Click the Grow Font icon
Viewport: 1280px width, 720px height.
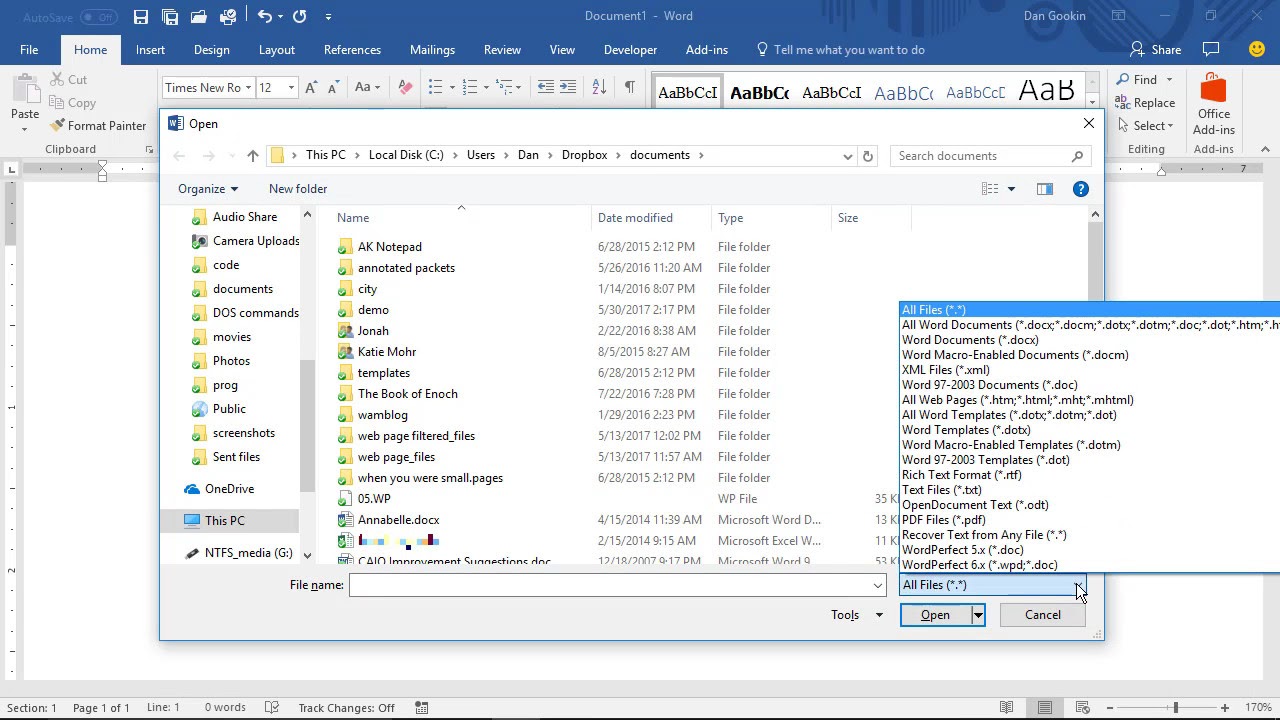311,87
